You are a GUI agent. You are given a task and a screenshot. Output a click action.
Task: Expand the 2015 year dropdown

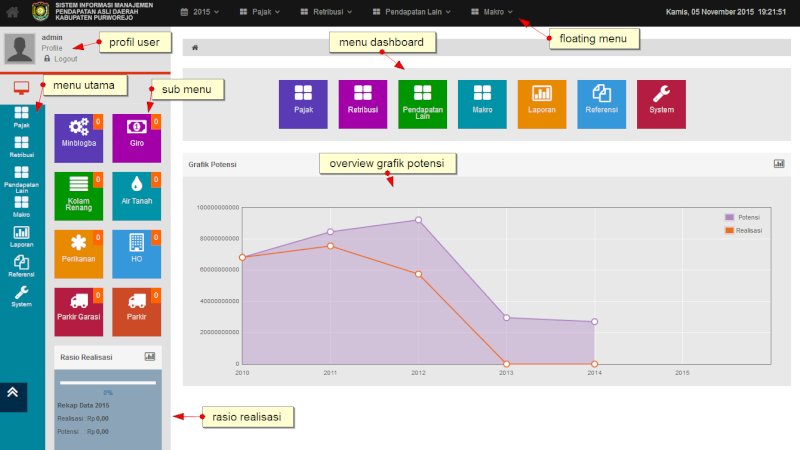pos(200,12)
